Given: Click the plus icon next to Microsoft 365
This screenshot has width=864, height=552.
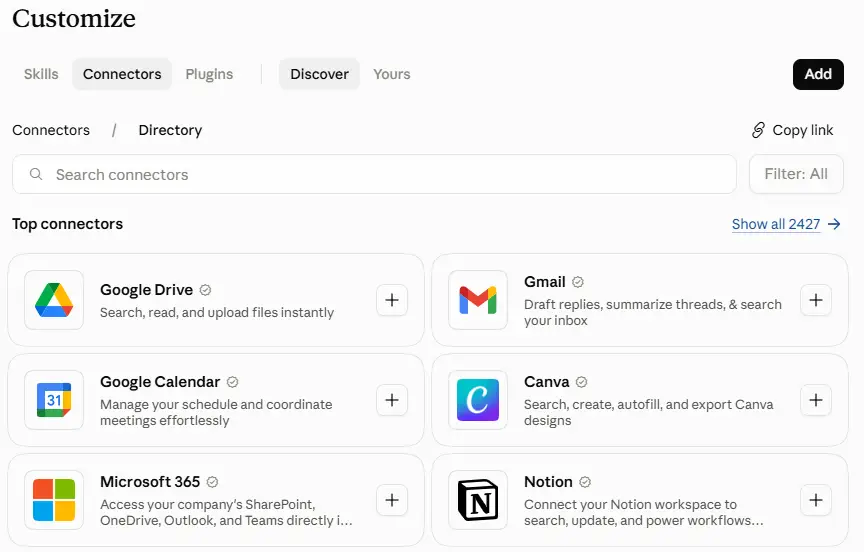Looking at the screenshot, I should click(x=392, y=500).
